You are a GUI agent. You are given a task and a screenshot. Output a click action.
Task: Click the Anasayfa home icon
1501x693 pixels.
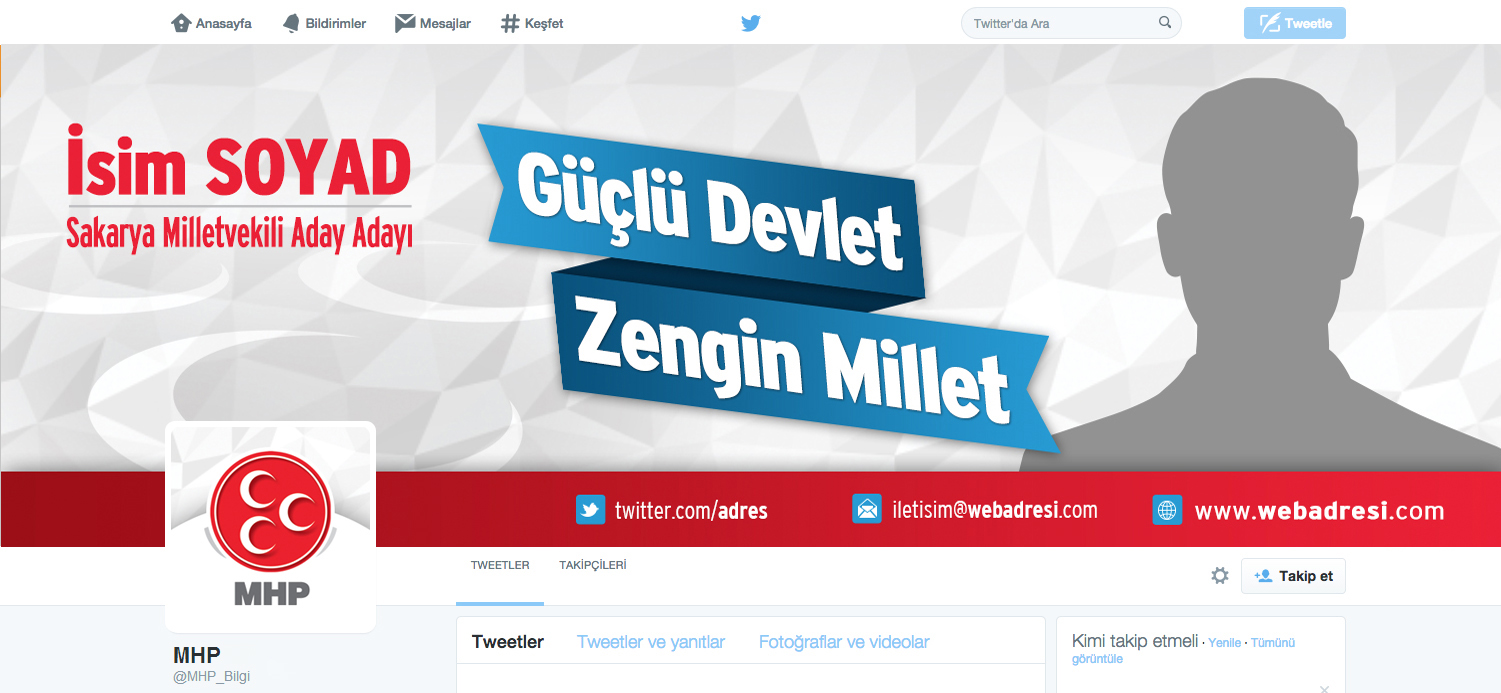click(x=181, y=23)
